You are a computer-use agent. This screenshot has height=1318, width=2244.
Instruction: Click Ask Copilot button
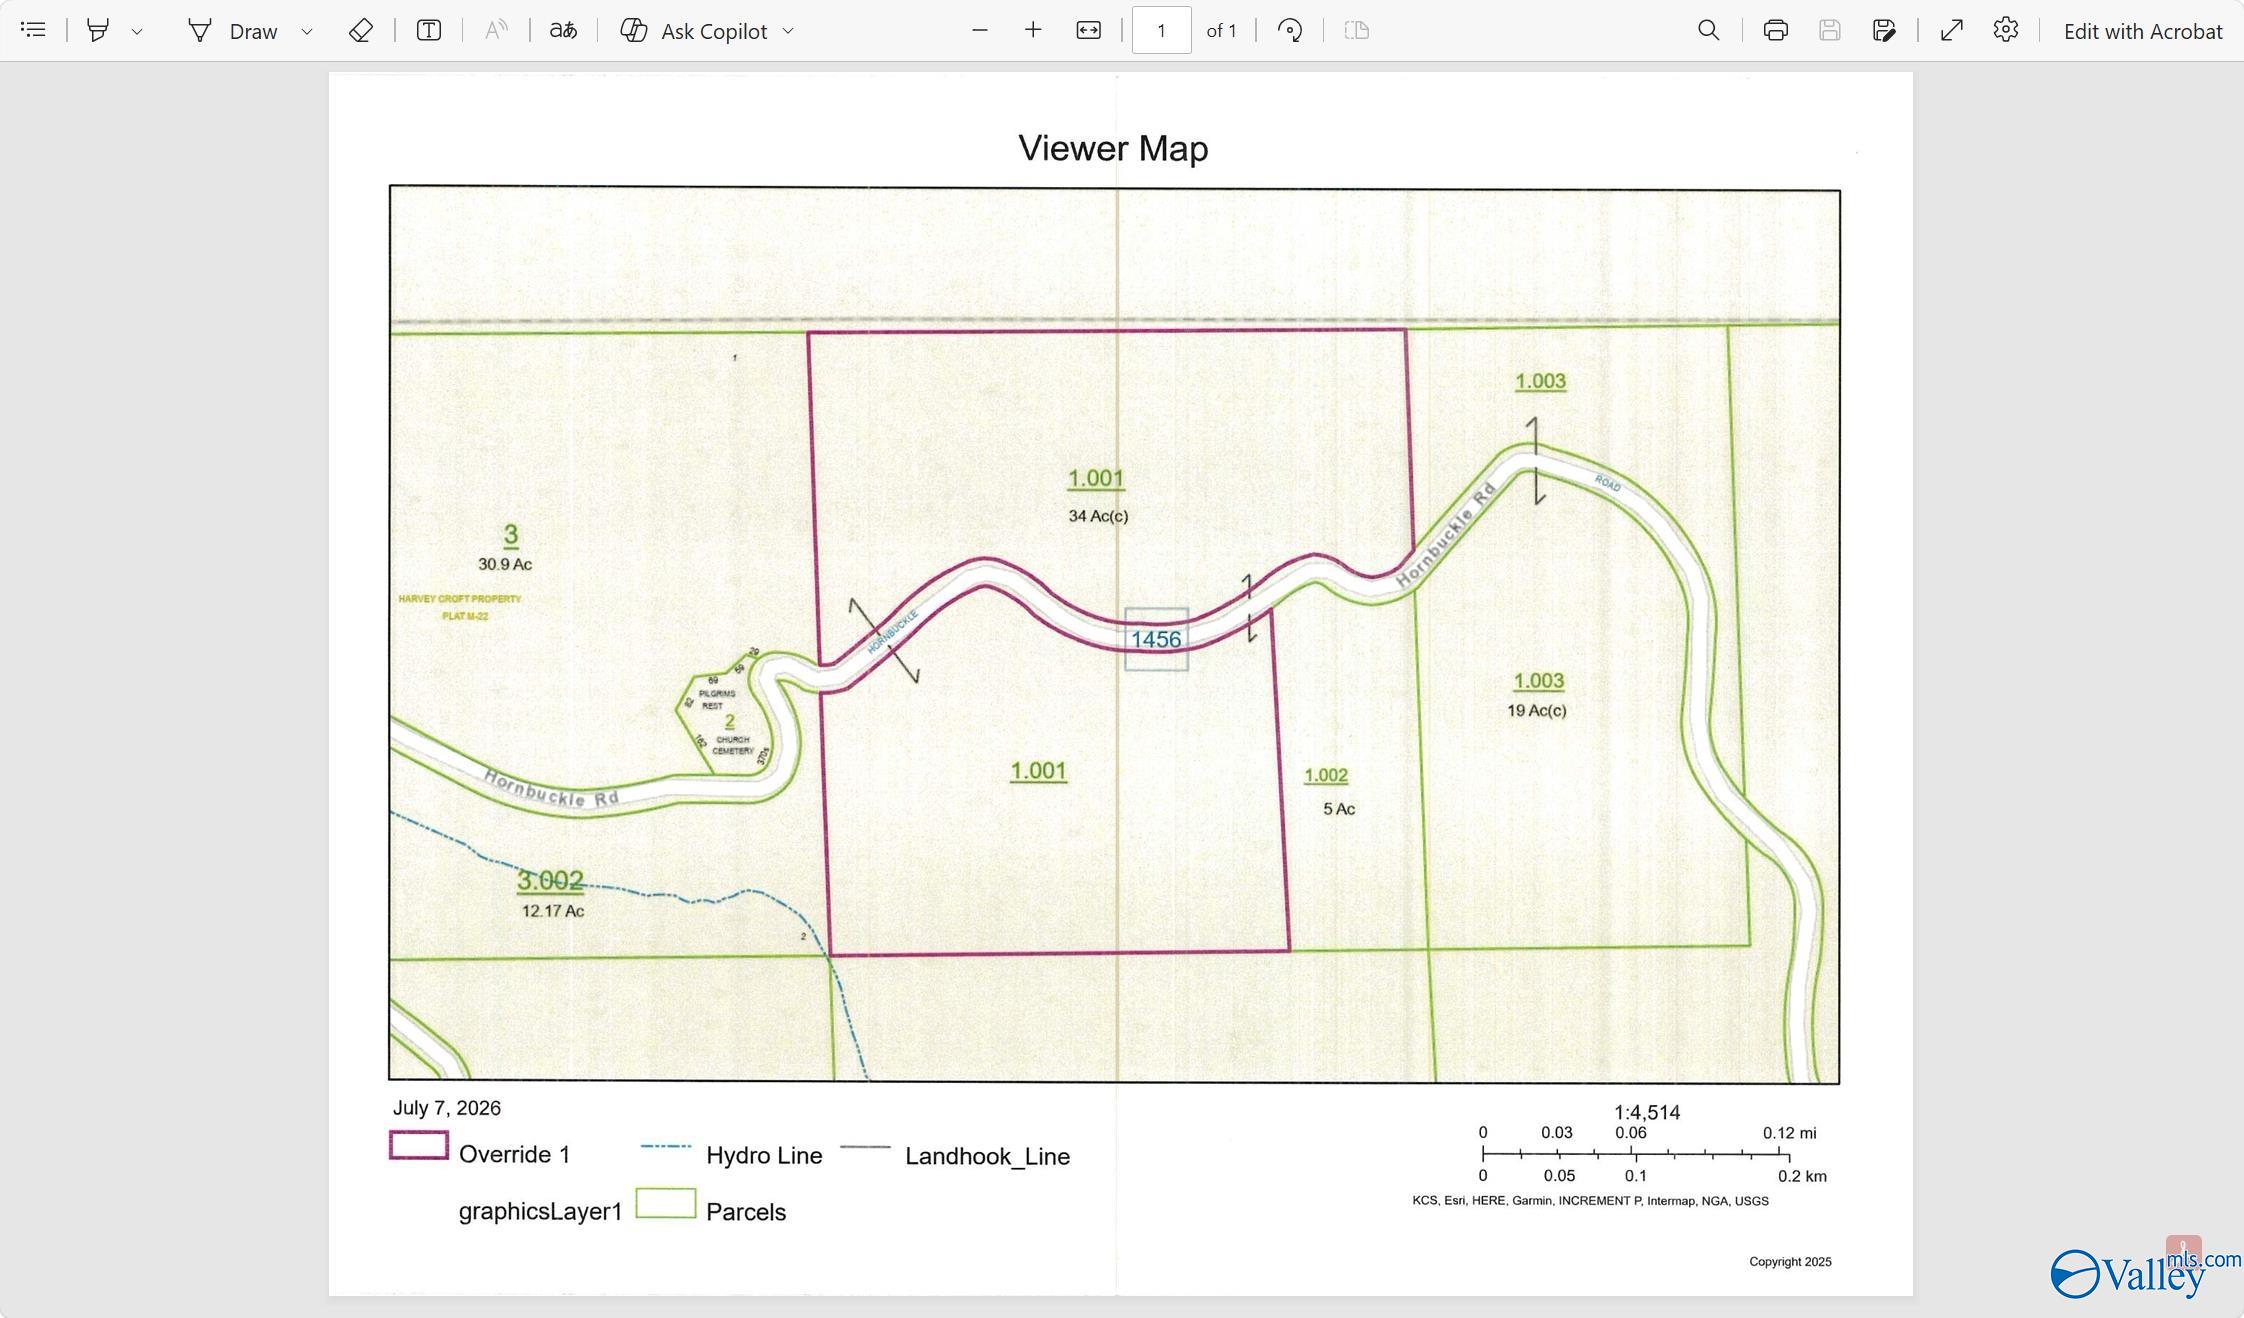(x=694, y=31)
